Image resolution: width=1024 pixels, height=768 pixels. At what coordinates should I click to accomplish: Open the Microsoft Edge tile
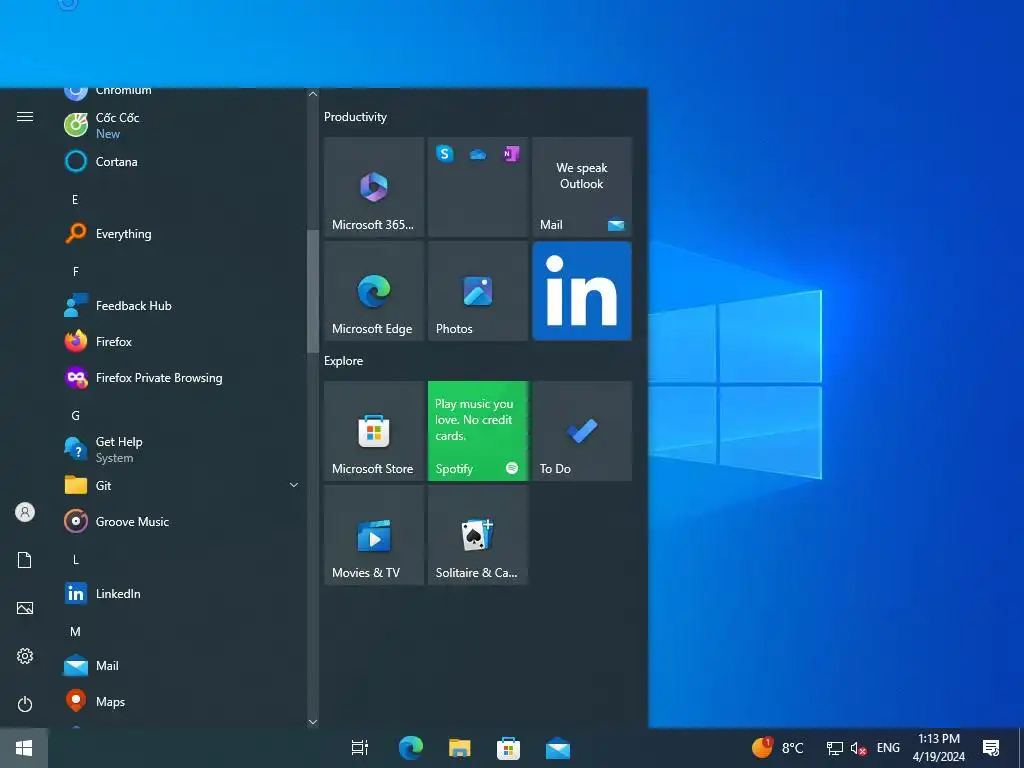click(x=374, y=291)
